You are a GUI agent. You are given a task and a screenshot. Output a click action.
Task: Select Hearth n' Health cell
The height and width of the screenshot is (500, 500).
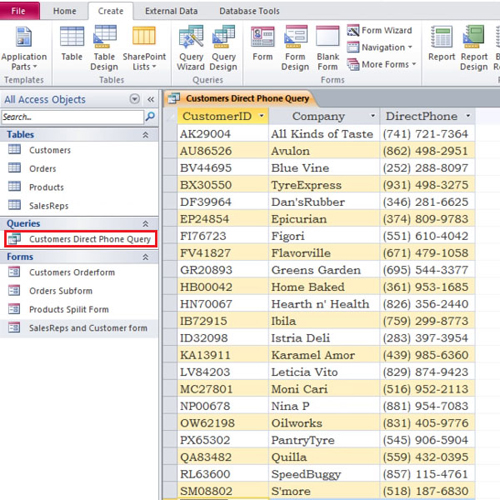(324, 304)
